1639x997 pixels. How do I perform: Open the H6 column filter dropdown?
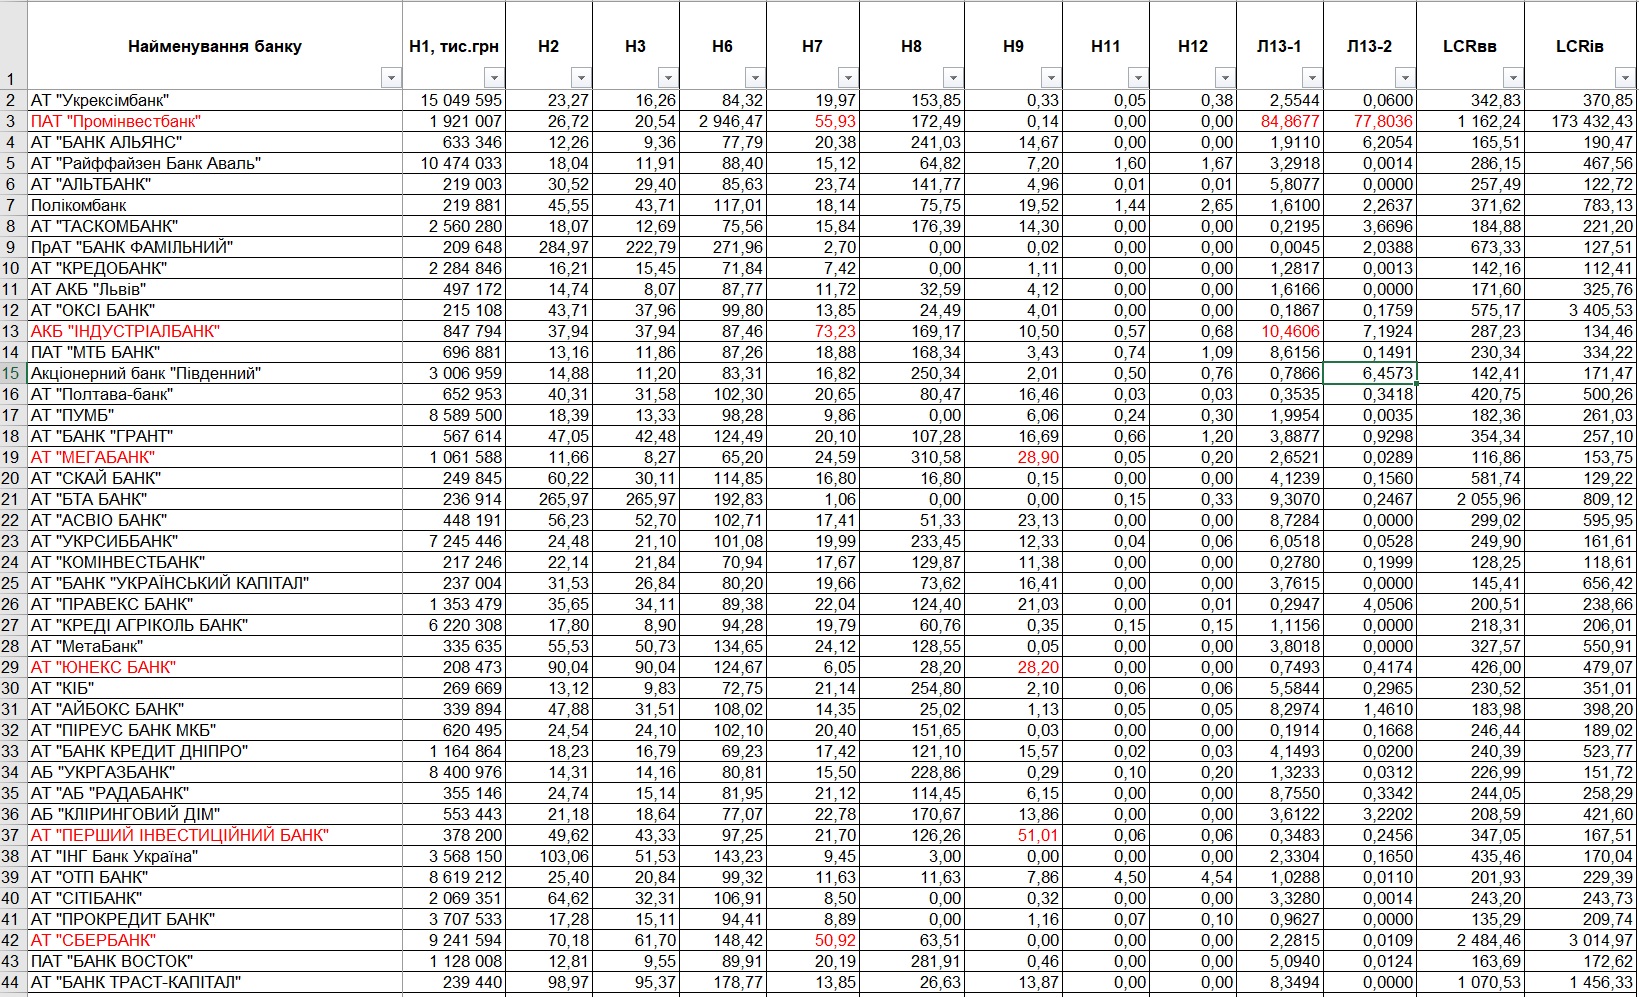click(755, 78)
